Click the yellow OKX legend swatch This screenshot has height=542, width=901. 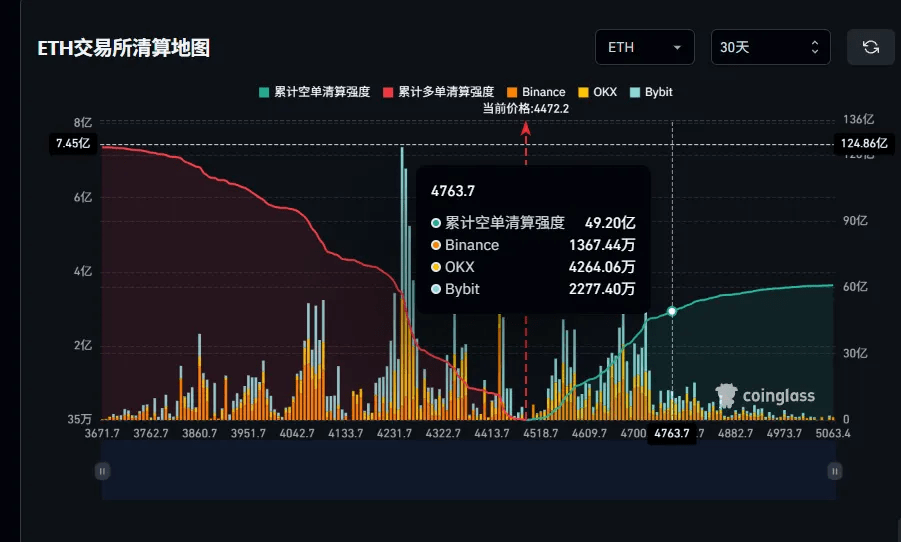pos(583,93)
